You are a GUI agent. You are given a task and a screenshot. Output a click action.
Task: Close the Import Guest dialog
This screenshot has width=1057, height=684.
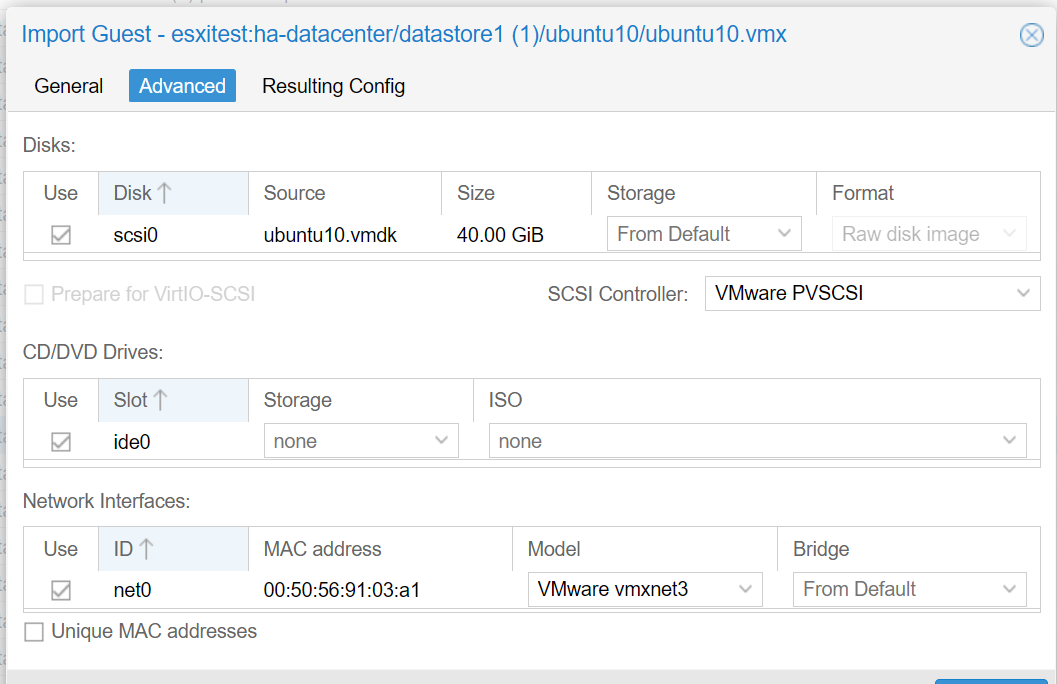1031,35
